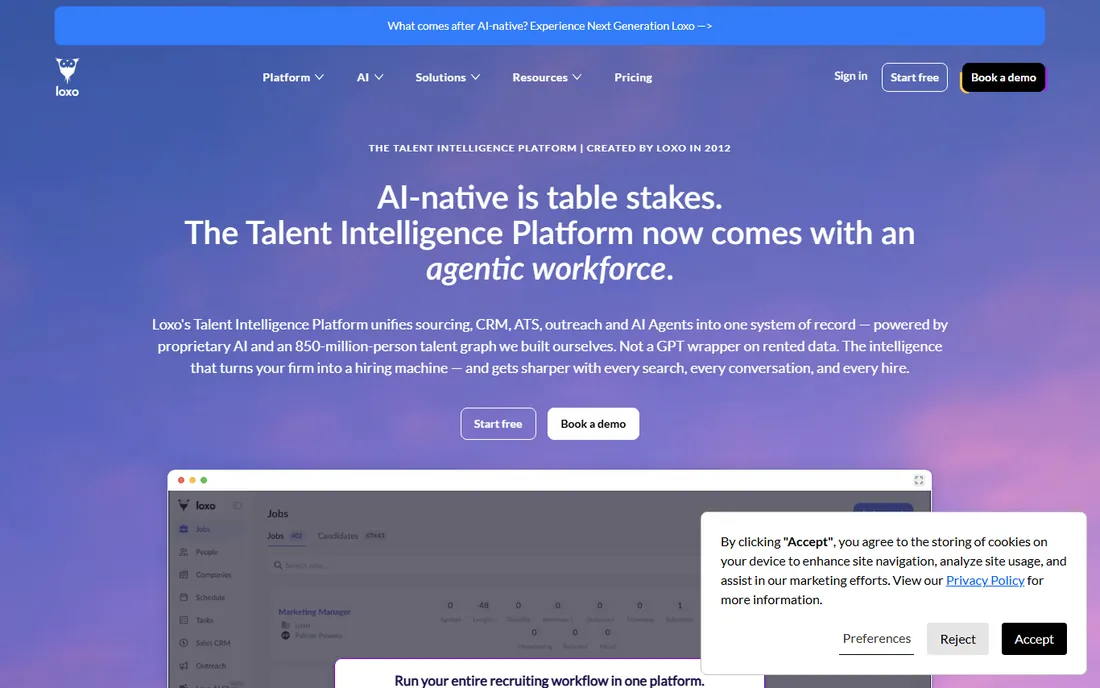Click the Loxo owl logo in header
This screenshot has height=688, width=1100.
[x=67, y=77]
